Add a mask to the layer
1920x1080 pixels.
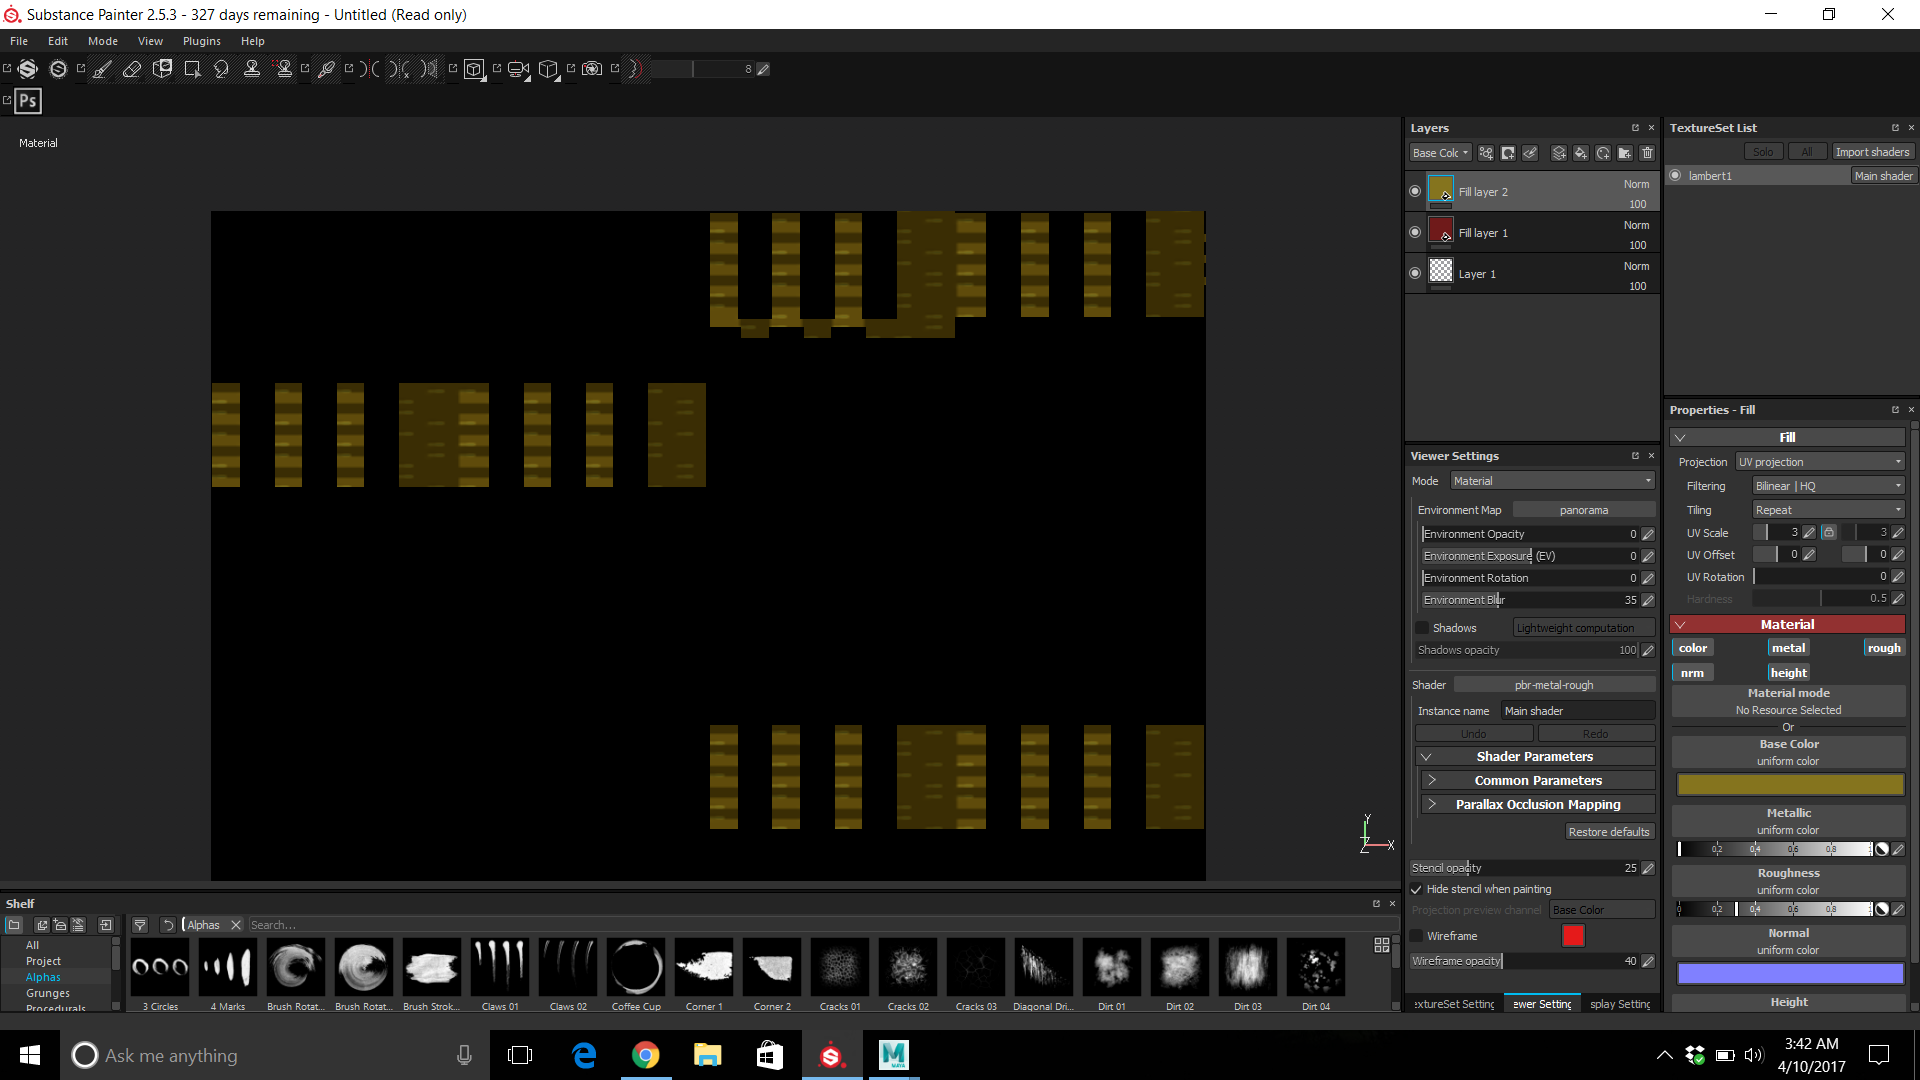1508,153
